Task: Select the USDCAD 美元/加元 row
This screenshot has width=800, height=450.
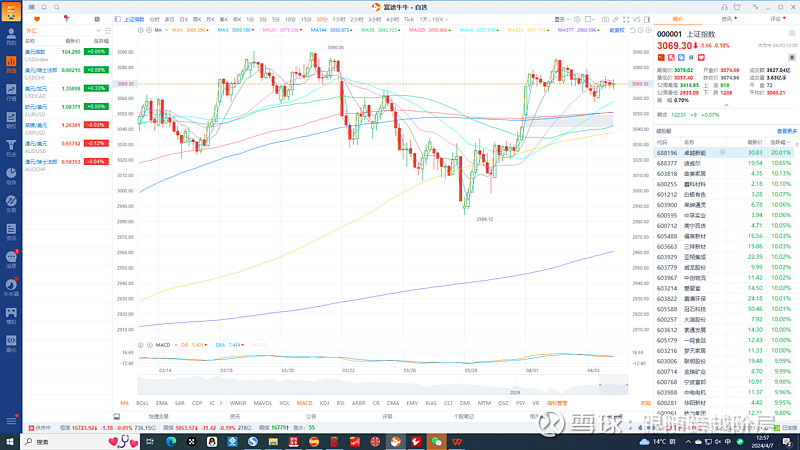Action: coord(67,92)
